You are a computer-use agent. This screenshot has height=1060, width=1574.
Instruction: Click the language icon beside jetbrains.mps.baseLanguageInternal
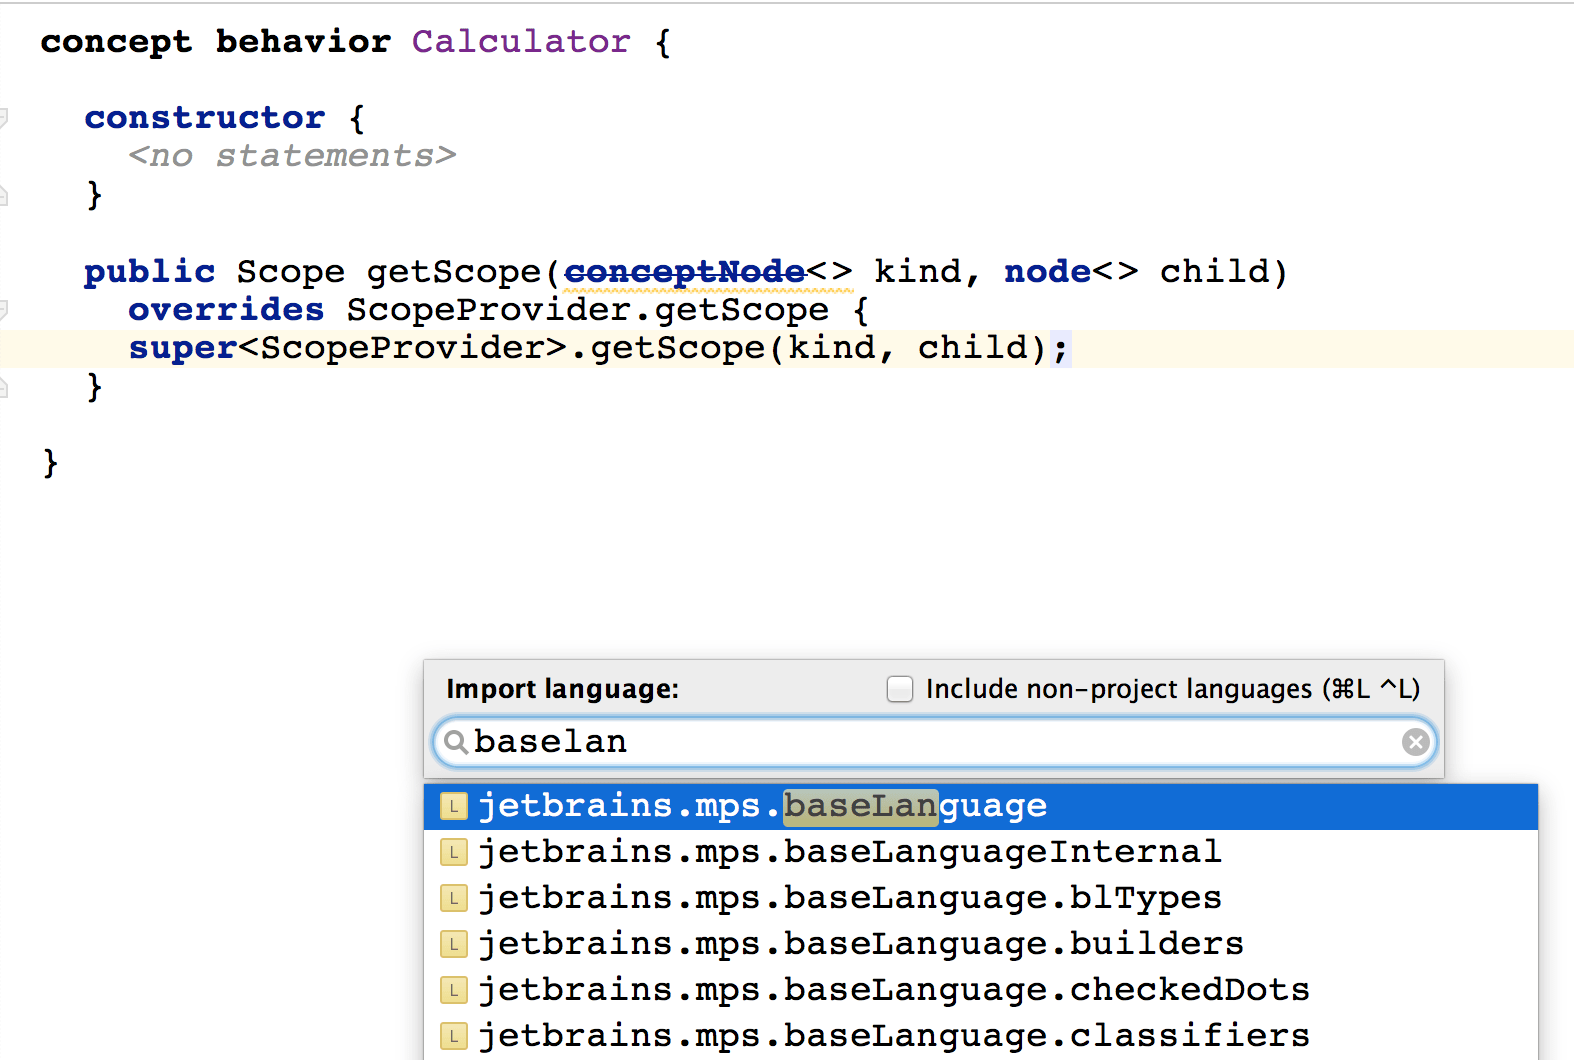point(454,852)
